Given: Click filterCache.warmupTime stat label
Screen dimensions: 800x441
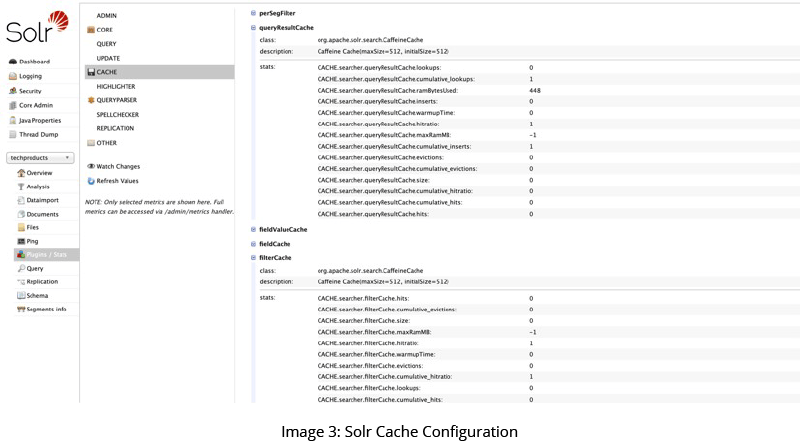Looking at the screenshot, I should (x=377, y=354).
